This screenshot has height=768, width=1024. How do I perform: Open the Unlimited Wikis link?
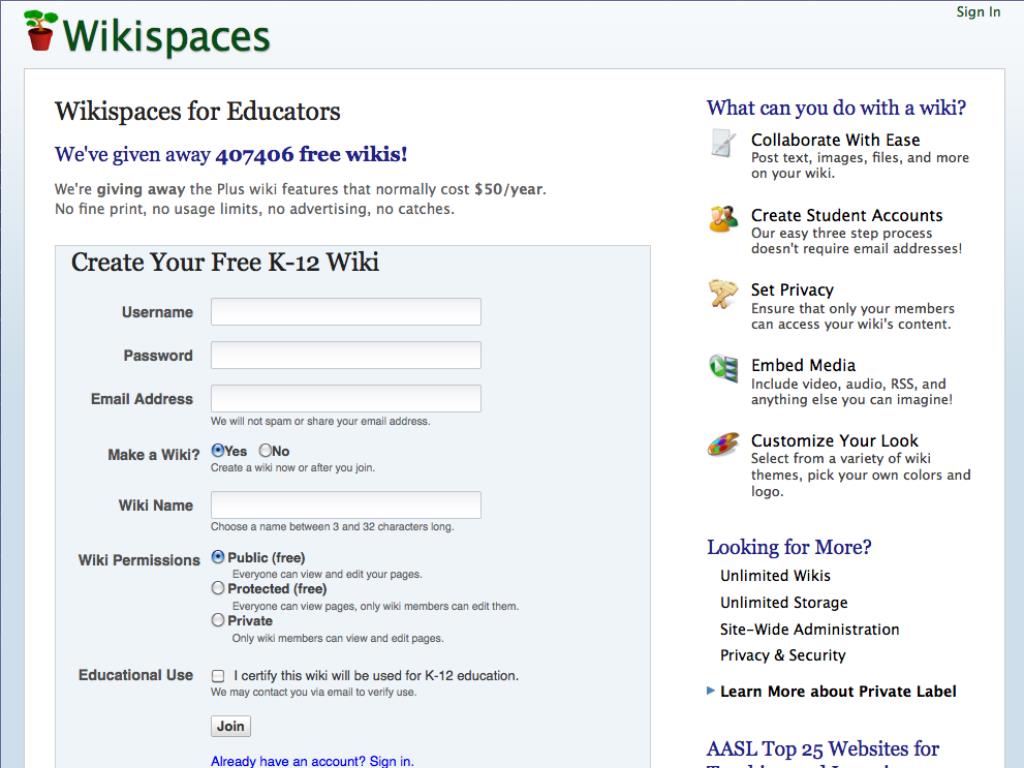[x=775, y=575]
